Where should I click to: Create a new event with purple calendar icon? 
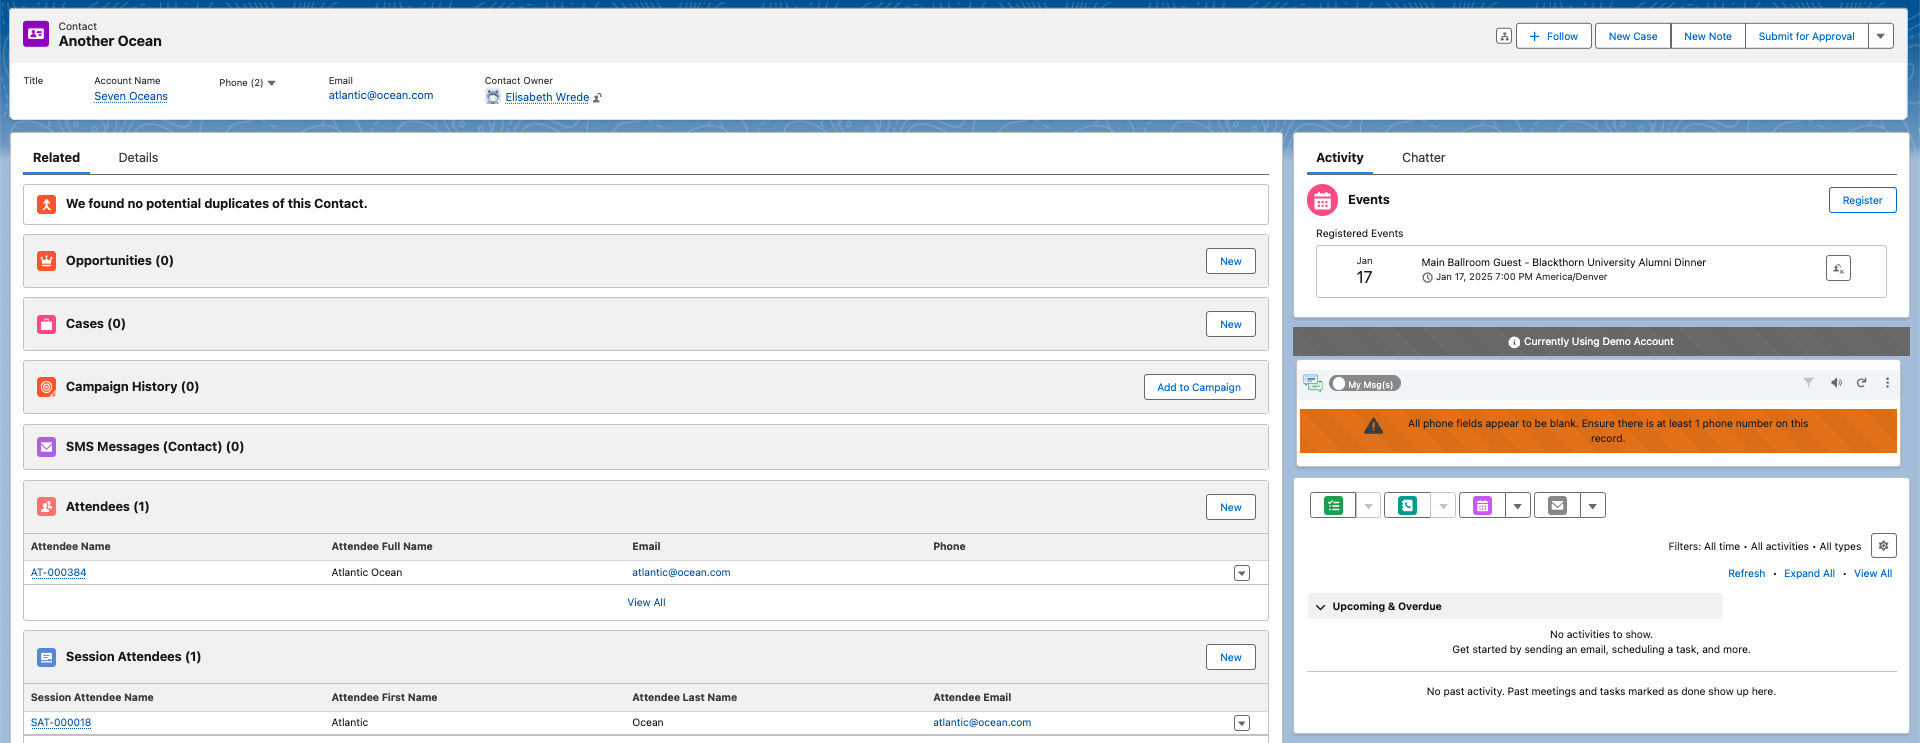[1482, 506]
